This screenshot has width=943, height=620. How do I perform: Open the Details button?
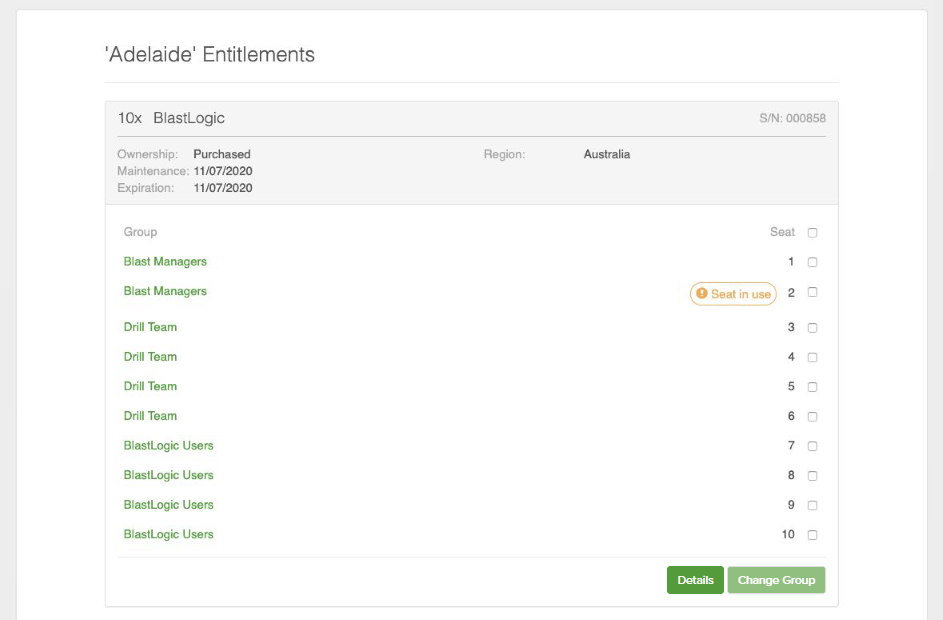[x=695, y=580]
